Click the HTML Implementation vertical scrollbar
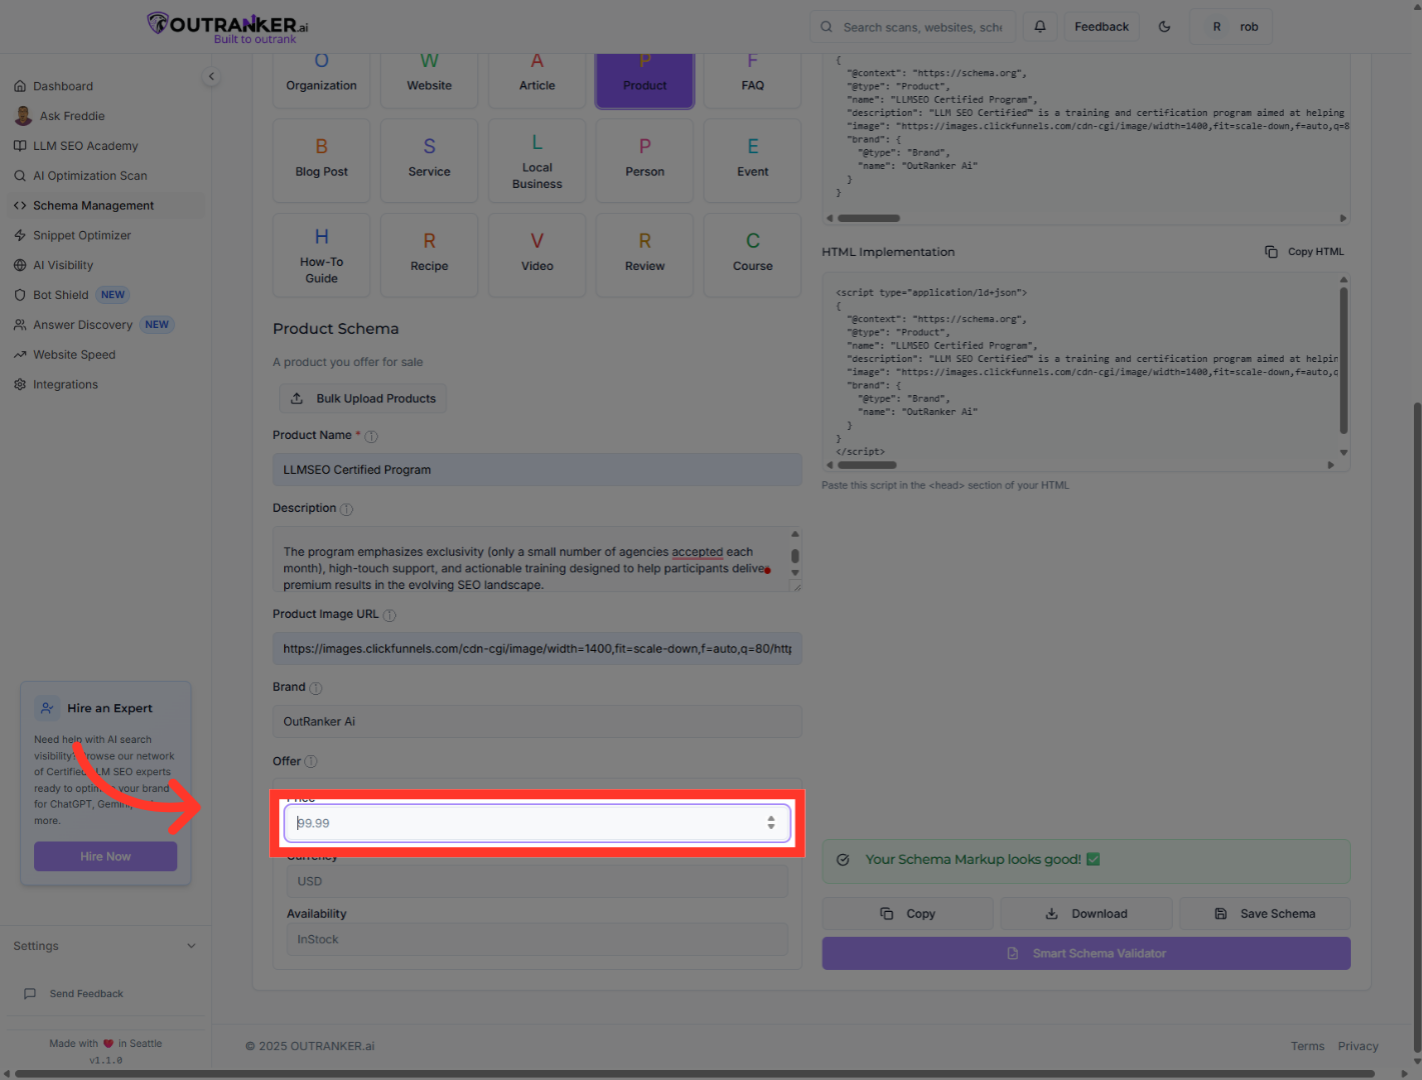 [x=1343, y=360]
